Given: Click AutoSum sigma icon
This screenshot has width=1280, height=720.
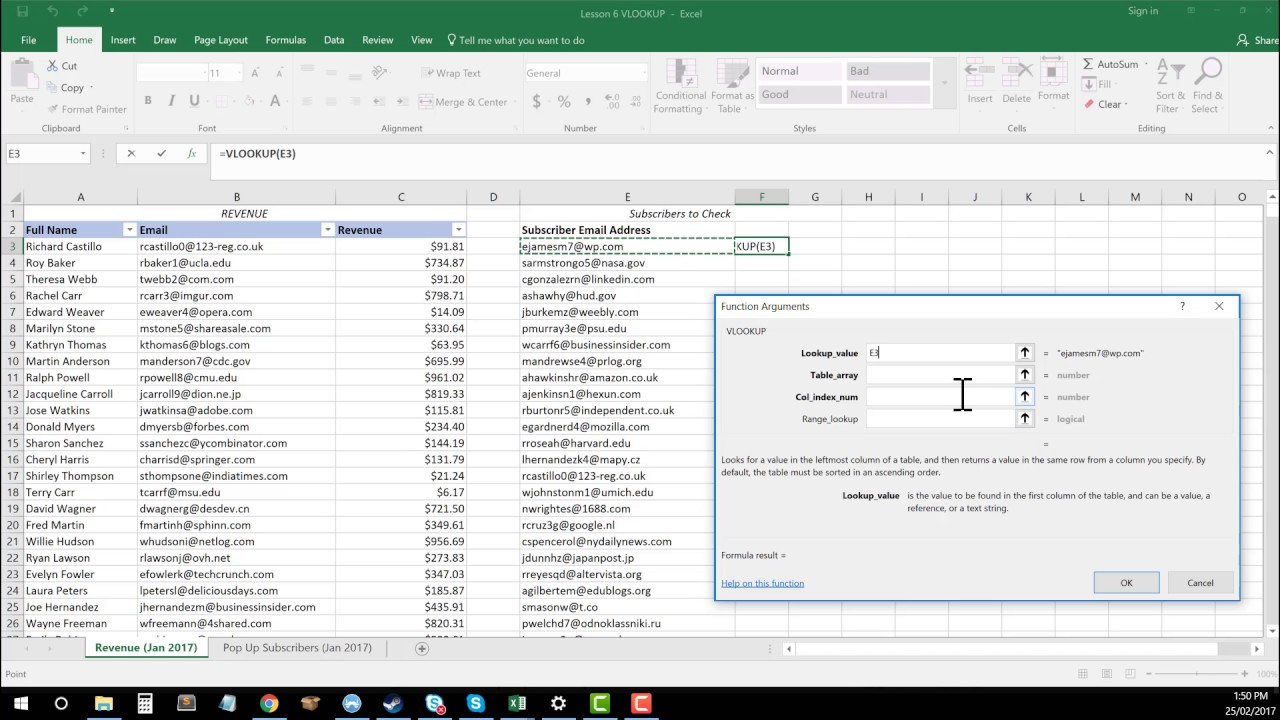Looking at the screenshot, I should [x=1088, y=64].
